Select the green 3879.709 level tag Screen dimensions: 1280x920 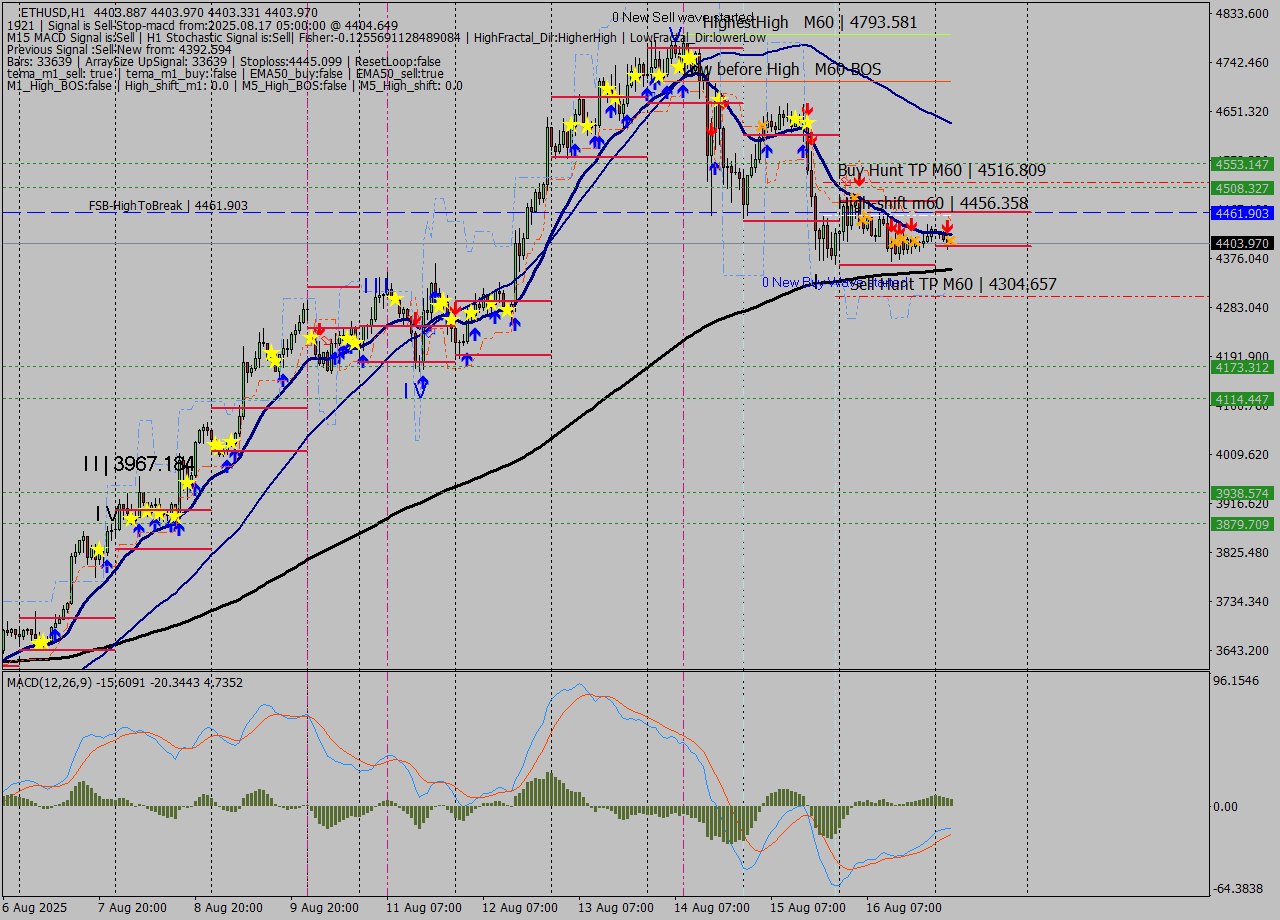click(x=1241, y=524)
